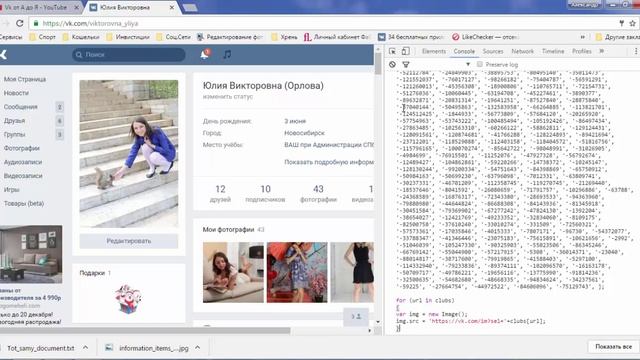The image size is (640, 360).
Task: Open Друзья in sidebar
Action: pyautogui.click(x=14, y=121)
